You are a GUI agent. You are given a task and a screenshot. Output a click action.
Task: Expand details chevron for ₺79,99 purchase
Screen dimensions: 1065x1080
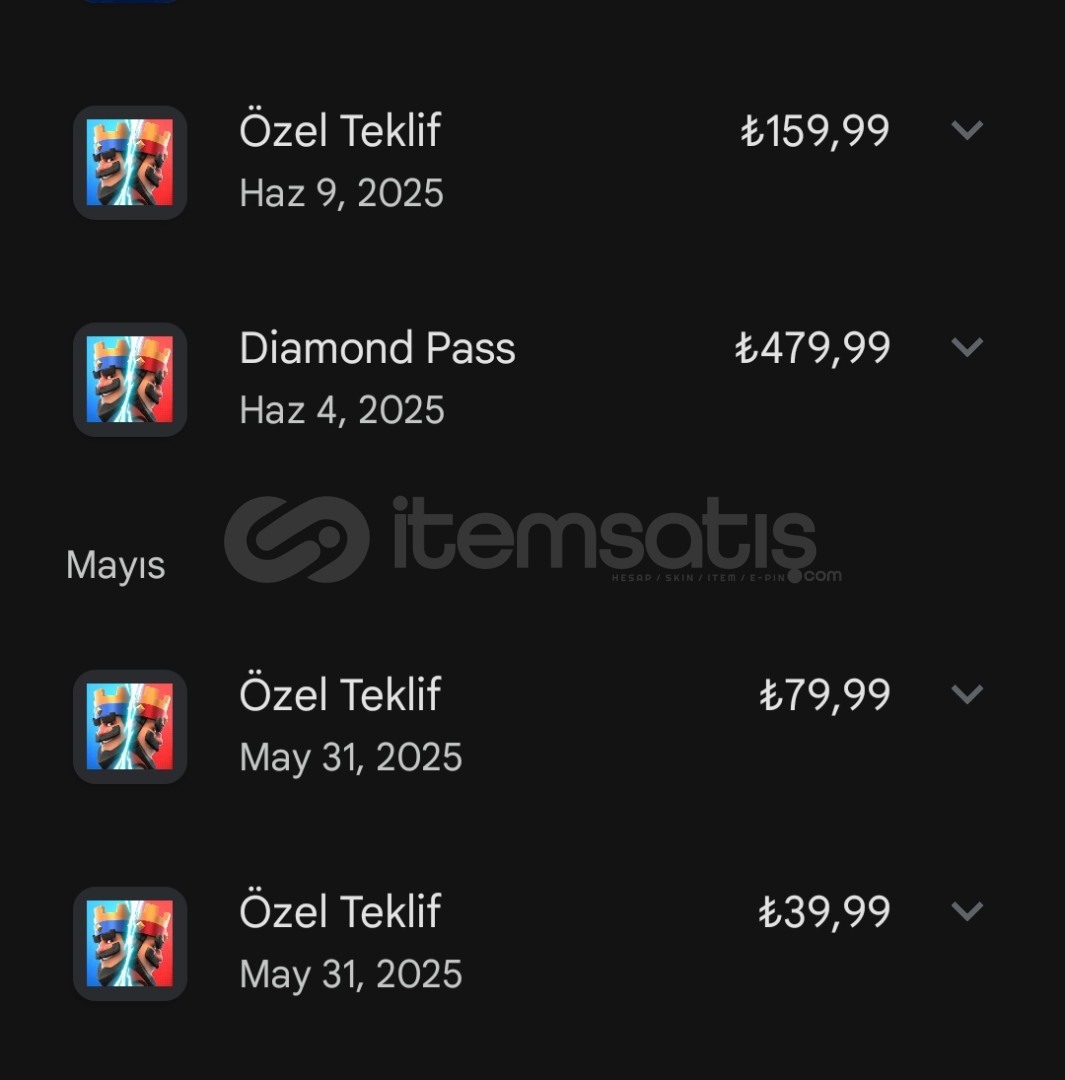pyautogui.click(x=967, y=694)
